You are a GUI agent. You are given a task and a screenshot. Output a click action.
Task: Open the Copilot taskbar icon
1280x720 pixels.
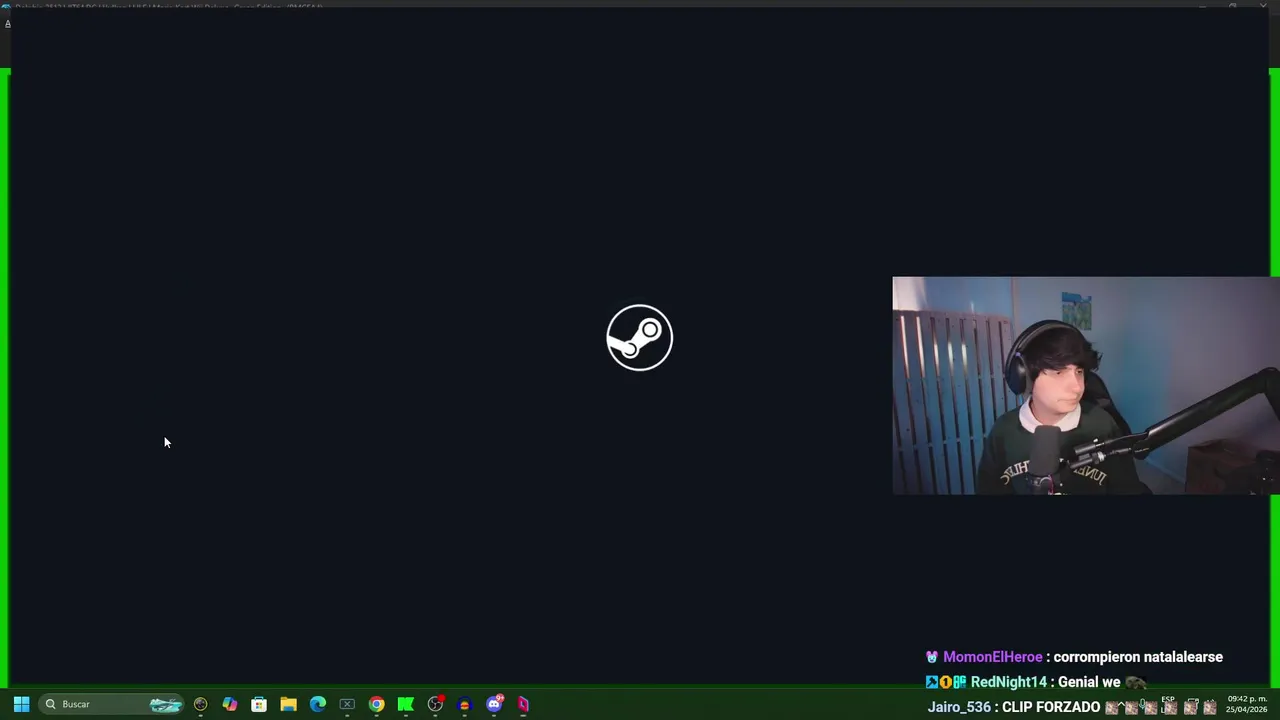(x=230, y=704)
